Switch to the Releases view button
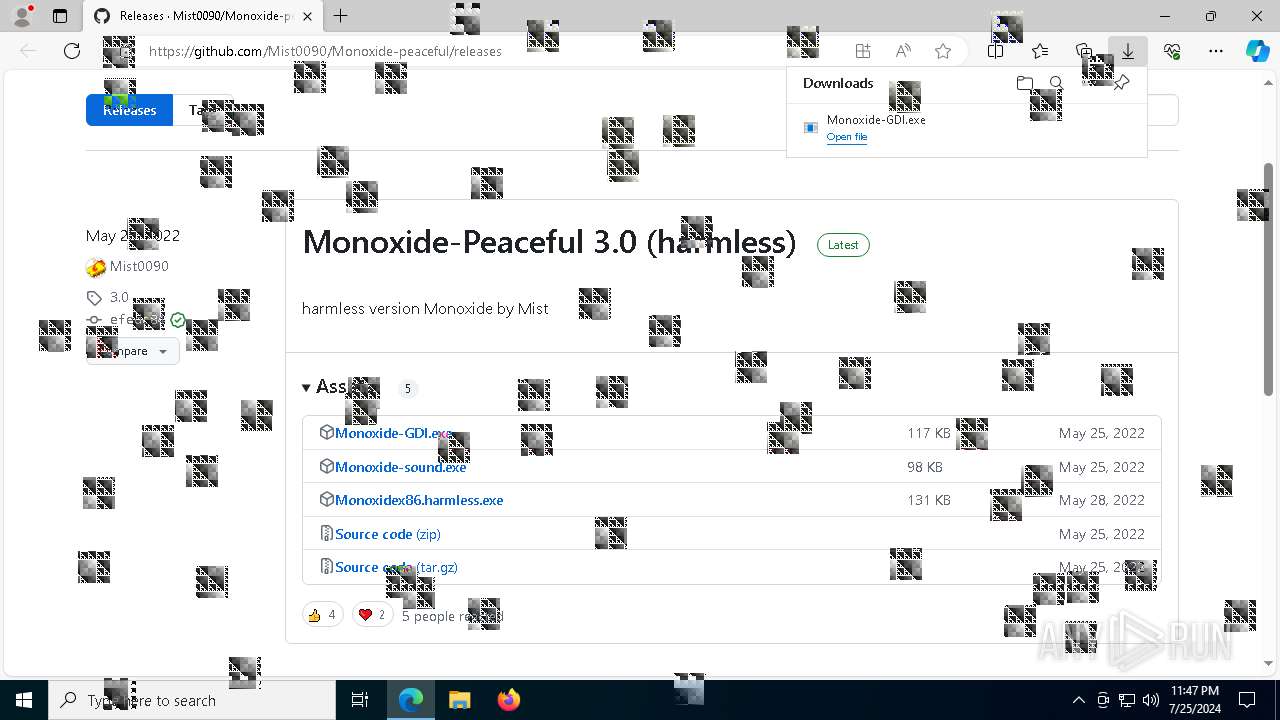Viewport: 1280px width, 720px height. click(129, 110)
